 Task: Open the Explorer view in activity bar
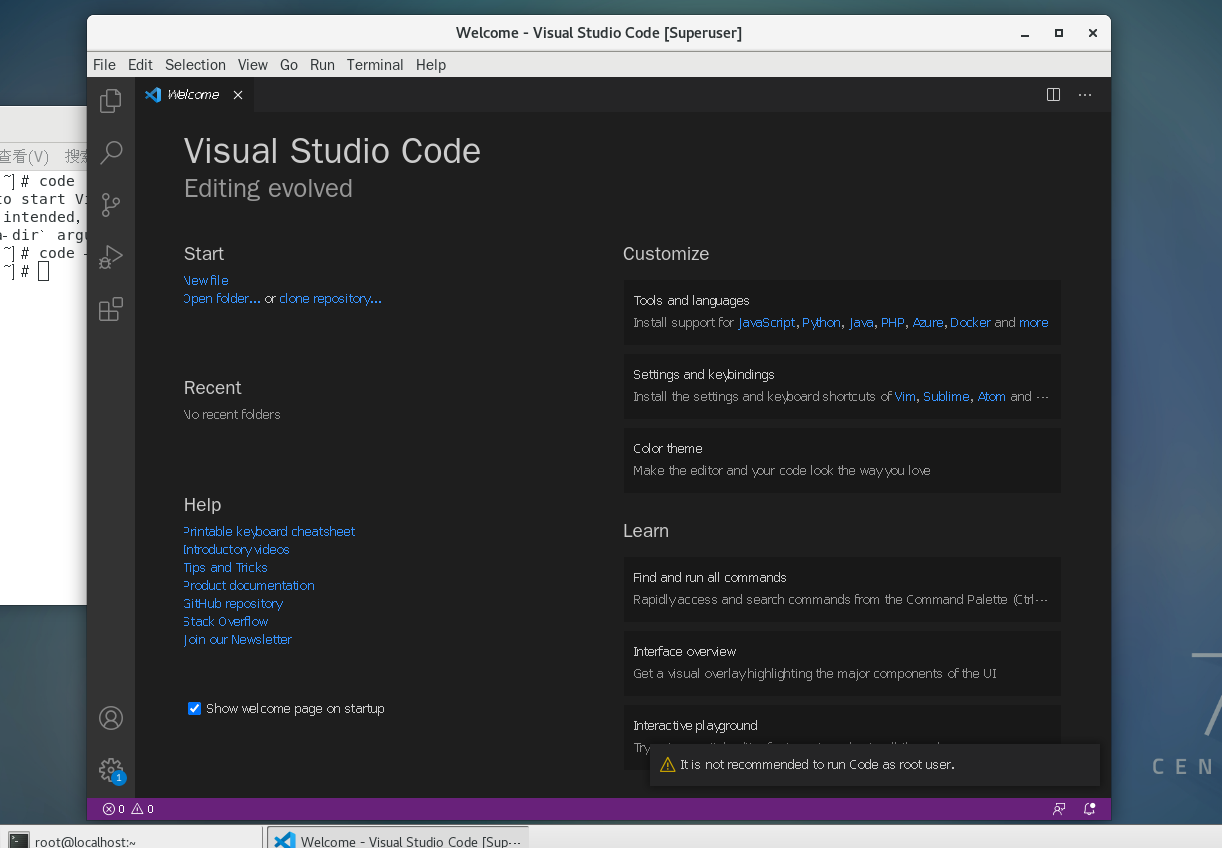click(x=111, y=101)
